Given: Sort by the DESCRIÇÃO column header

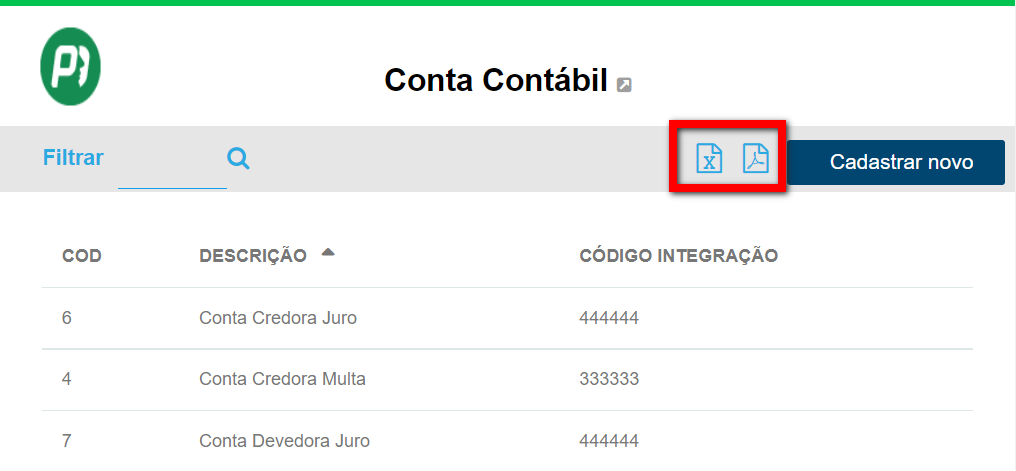Looking at the screenshot, I should coord(253,256).
